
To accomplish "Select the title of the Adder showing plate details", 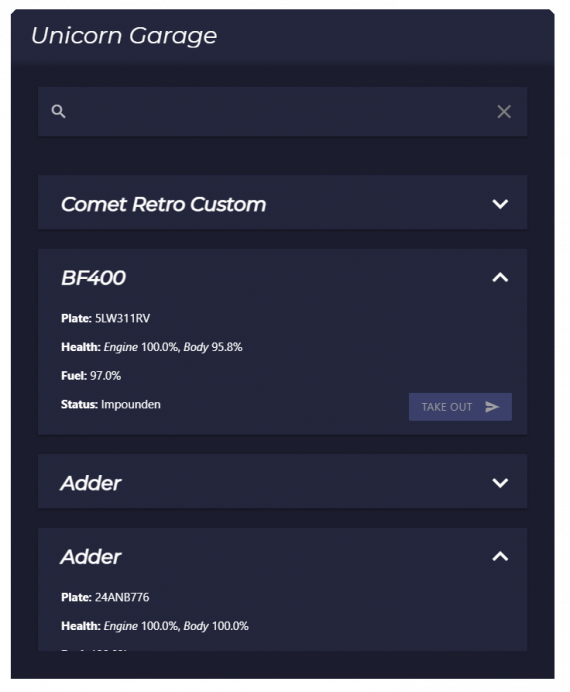I will (x=90, y=557).
